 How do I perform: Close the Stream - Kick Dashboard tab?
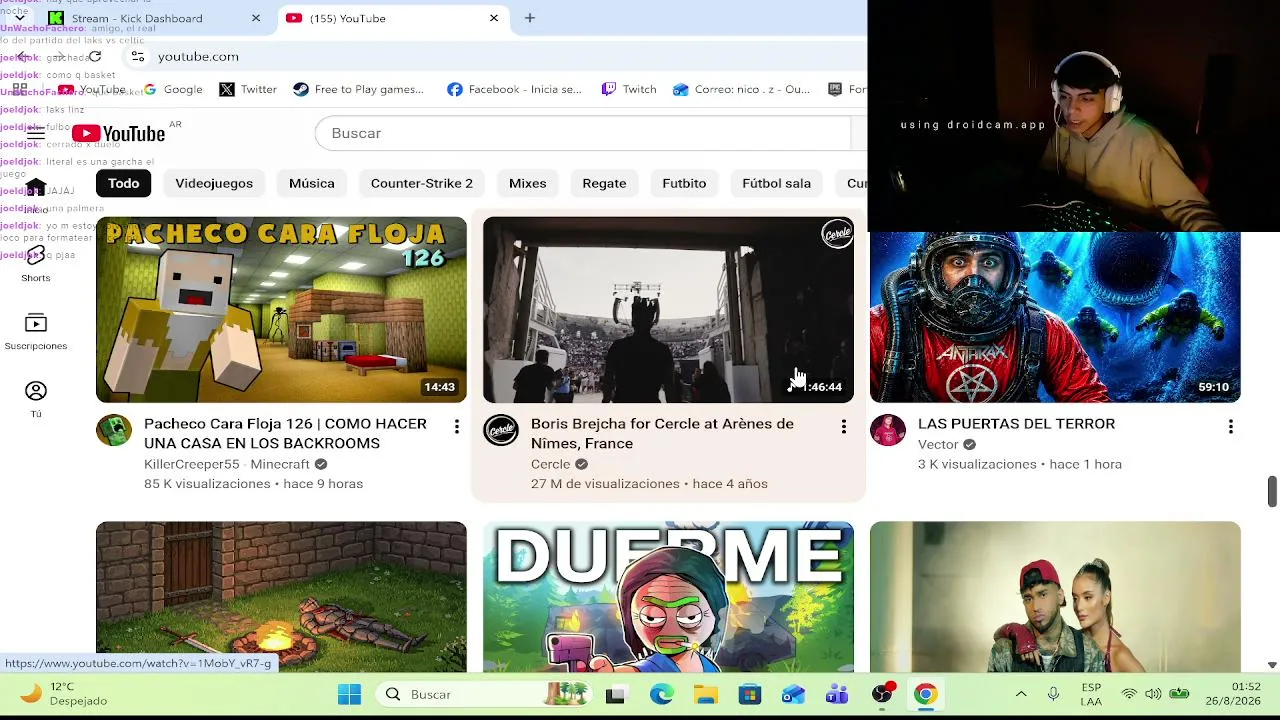pos(256,18)
